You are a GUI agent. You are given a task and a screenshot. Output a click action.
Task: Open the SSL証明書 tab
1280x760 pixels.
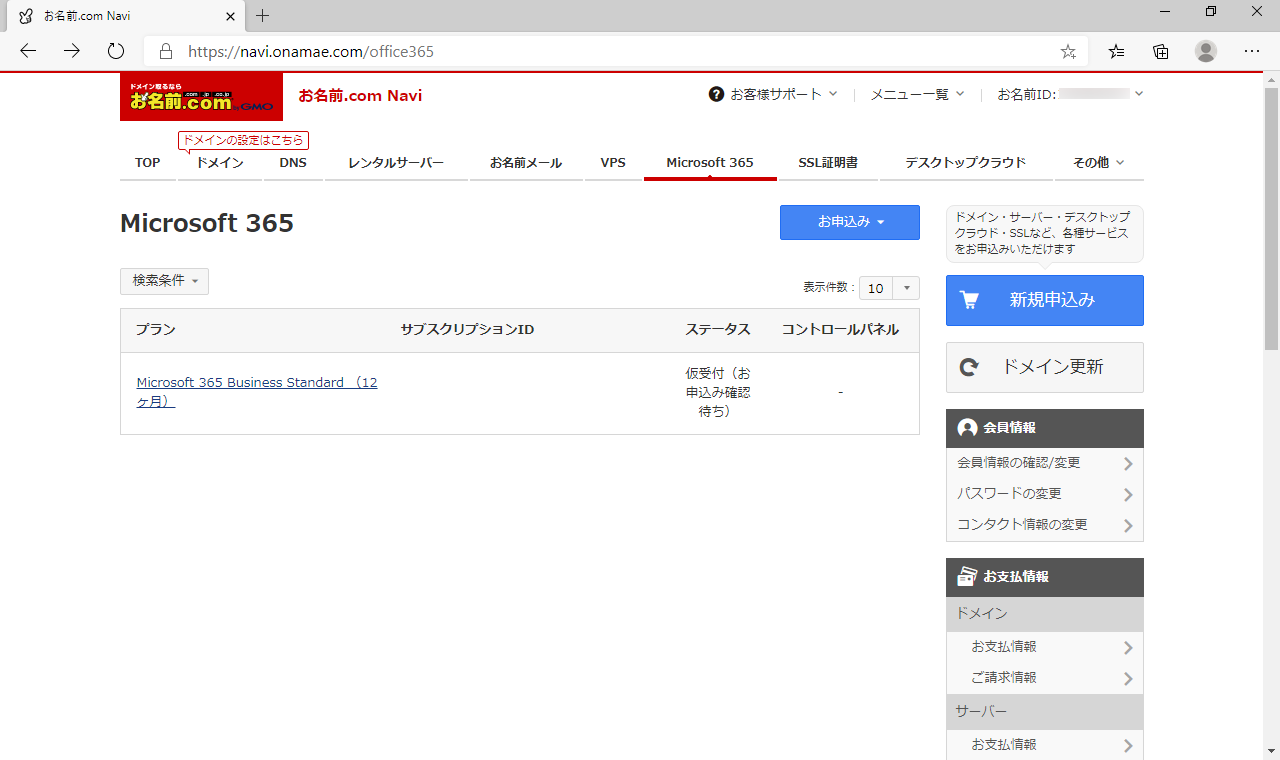[828, 162]
